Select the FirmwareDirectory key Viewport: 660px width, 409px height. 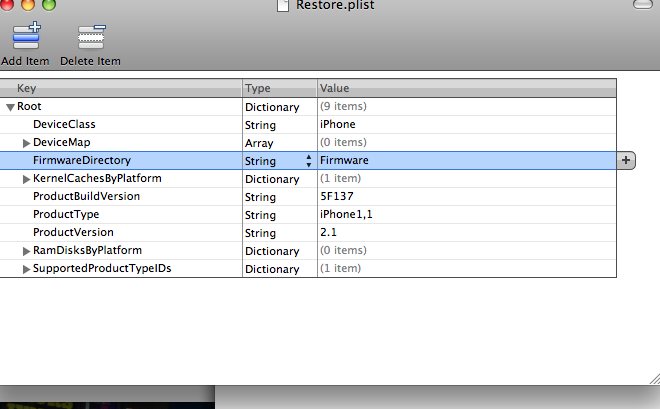(x=82, y=160)
